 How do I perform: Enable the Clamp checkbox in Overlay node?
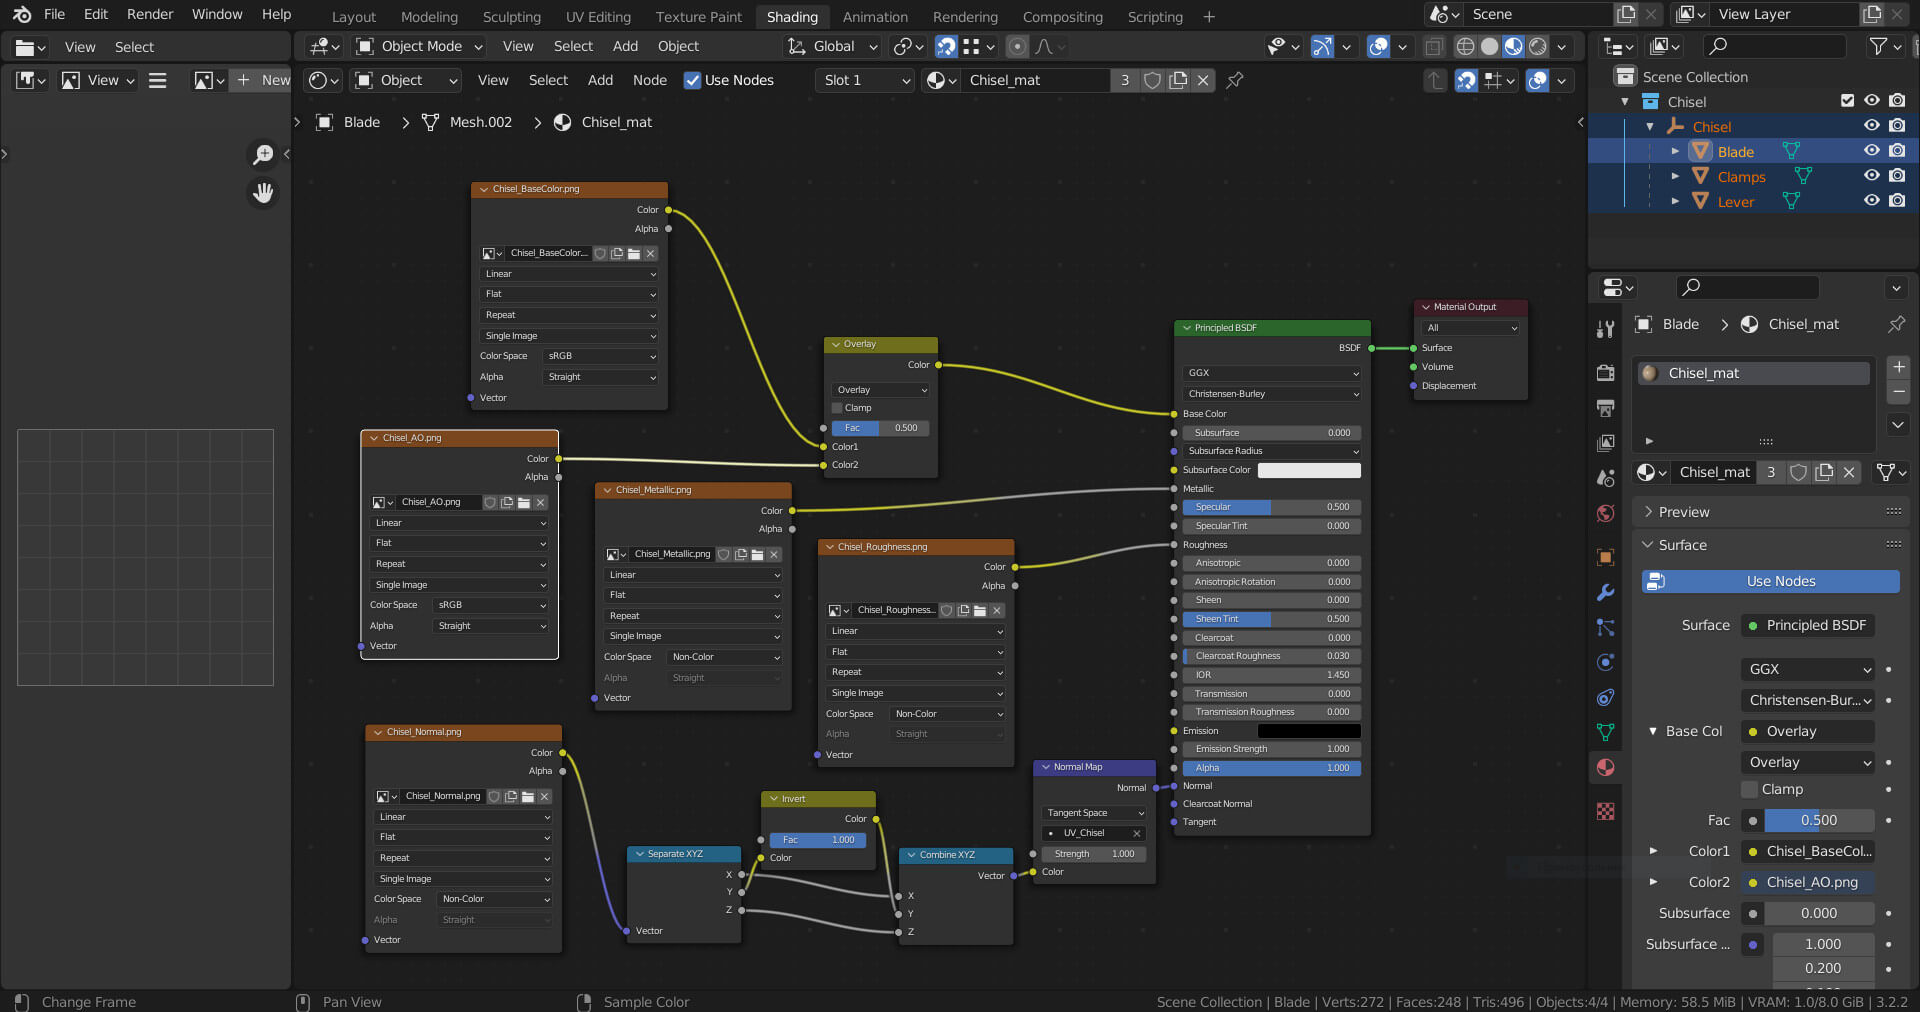coord(837,408)
